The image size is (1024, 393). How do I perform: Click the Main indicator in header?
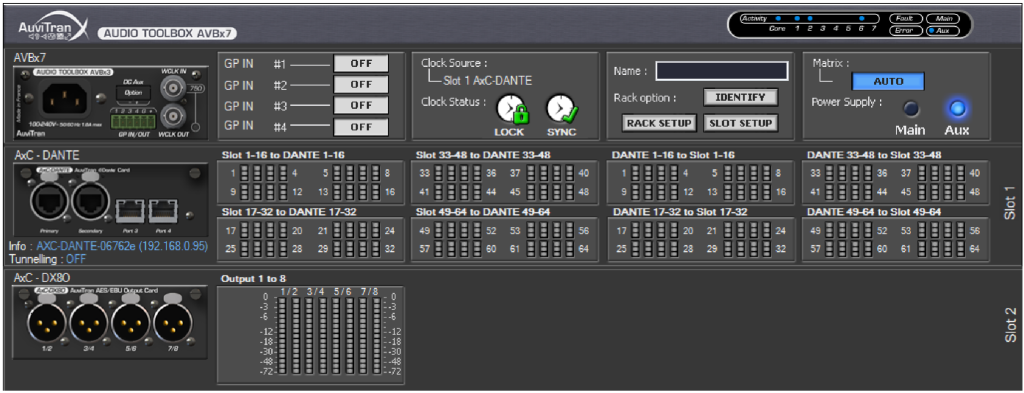pyautogui.click(x=943, y=19)
